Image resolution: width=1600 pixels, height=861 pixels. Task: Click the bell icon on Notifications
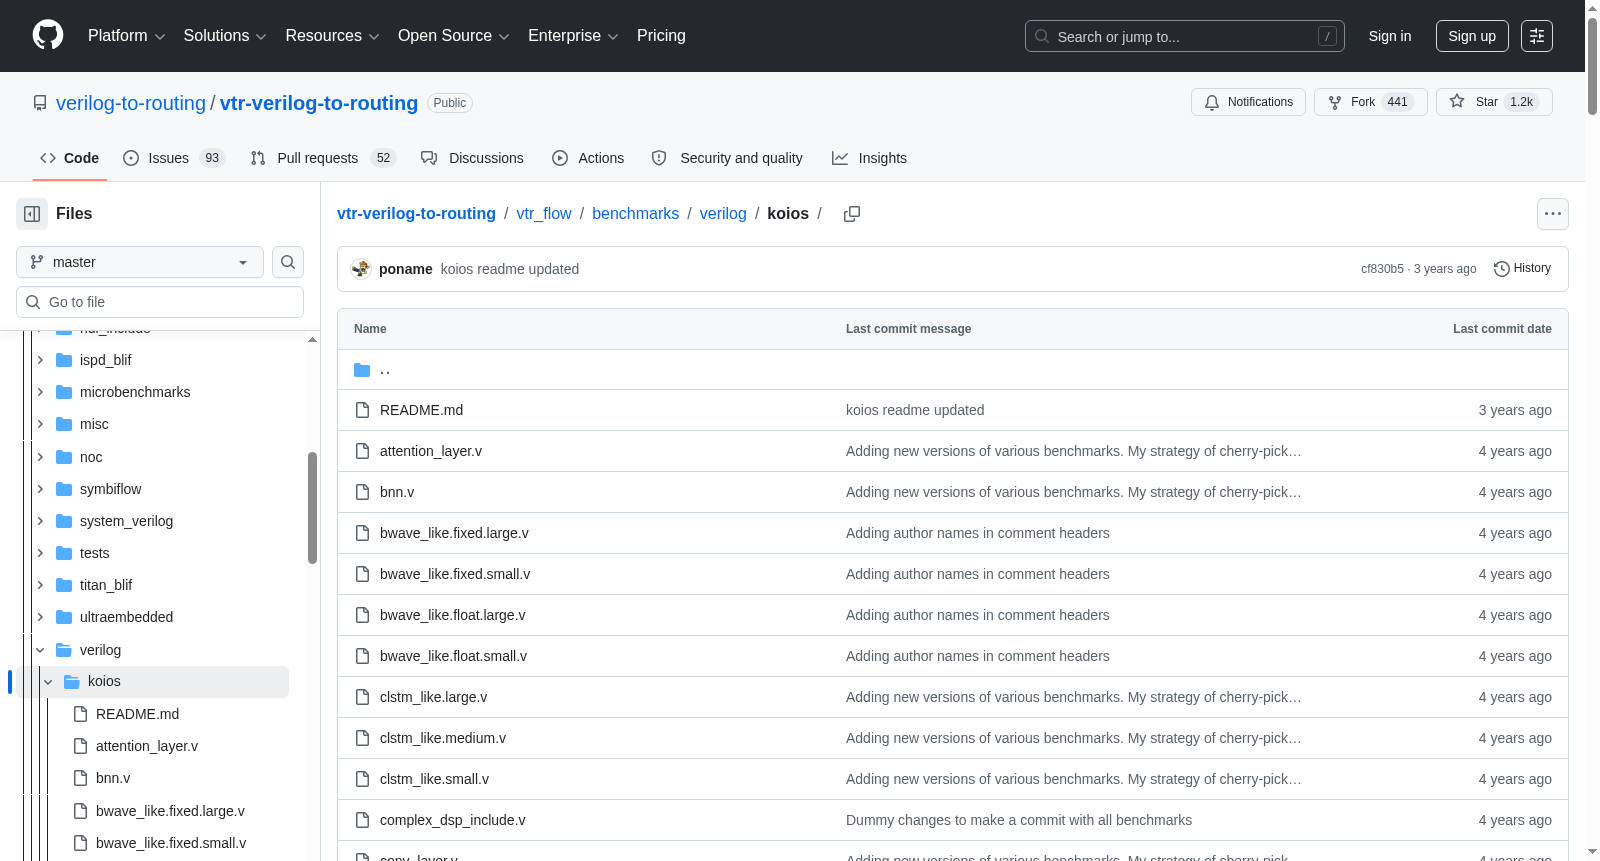tap(1212, 102)
